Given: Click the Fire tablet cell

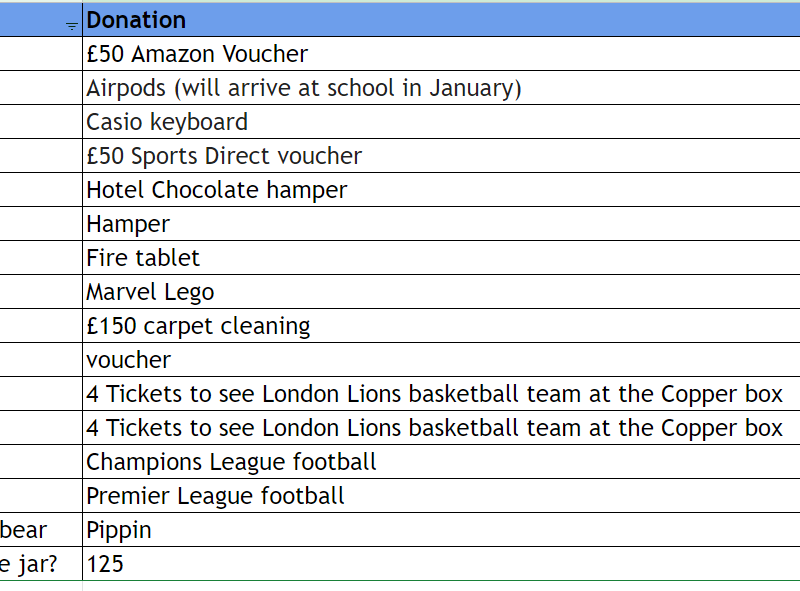Looking at the screenshot, I should click(440, 258).
